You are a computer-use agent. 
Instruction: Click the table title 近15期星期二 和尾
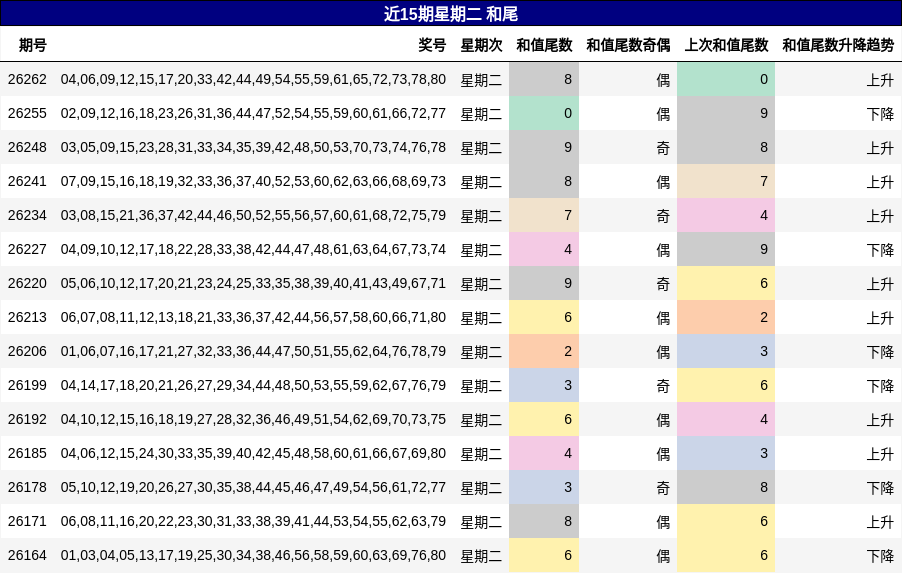tap(451, 14)
